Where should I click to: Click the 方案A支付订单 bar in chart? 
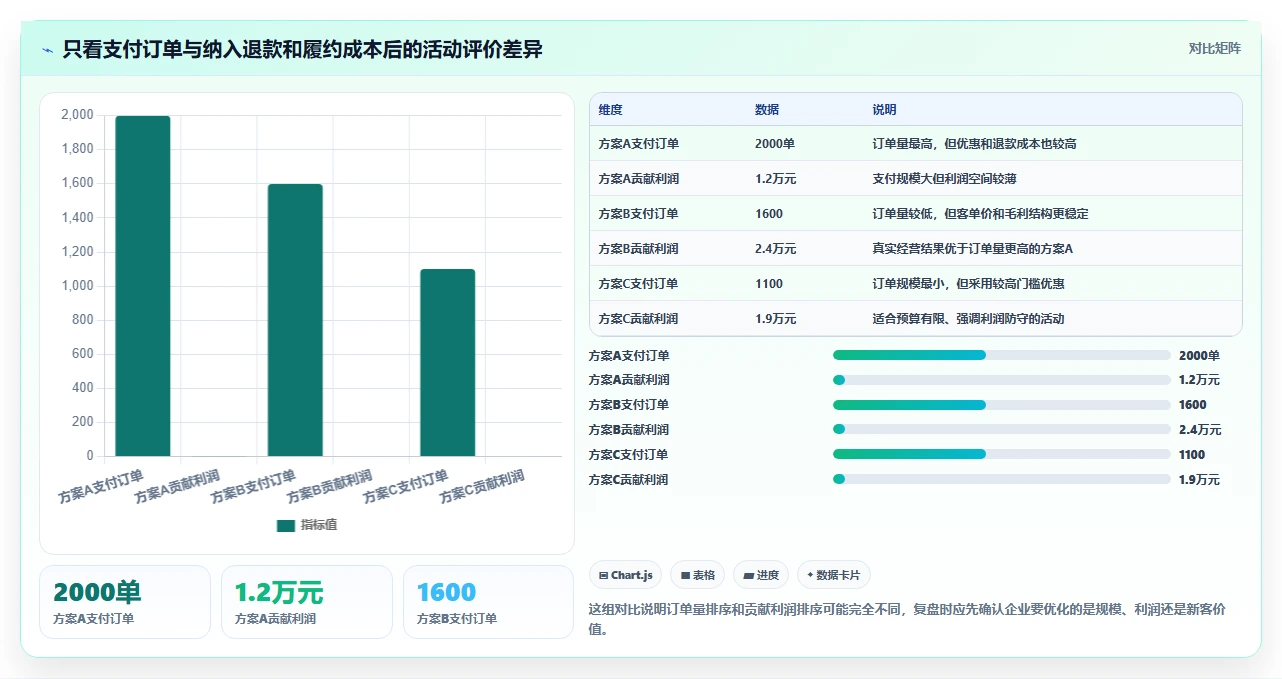coord(143,286)
